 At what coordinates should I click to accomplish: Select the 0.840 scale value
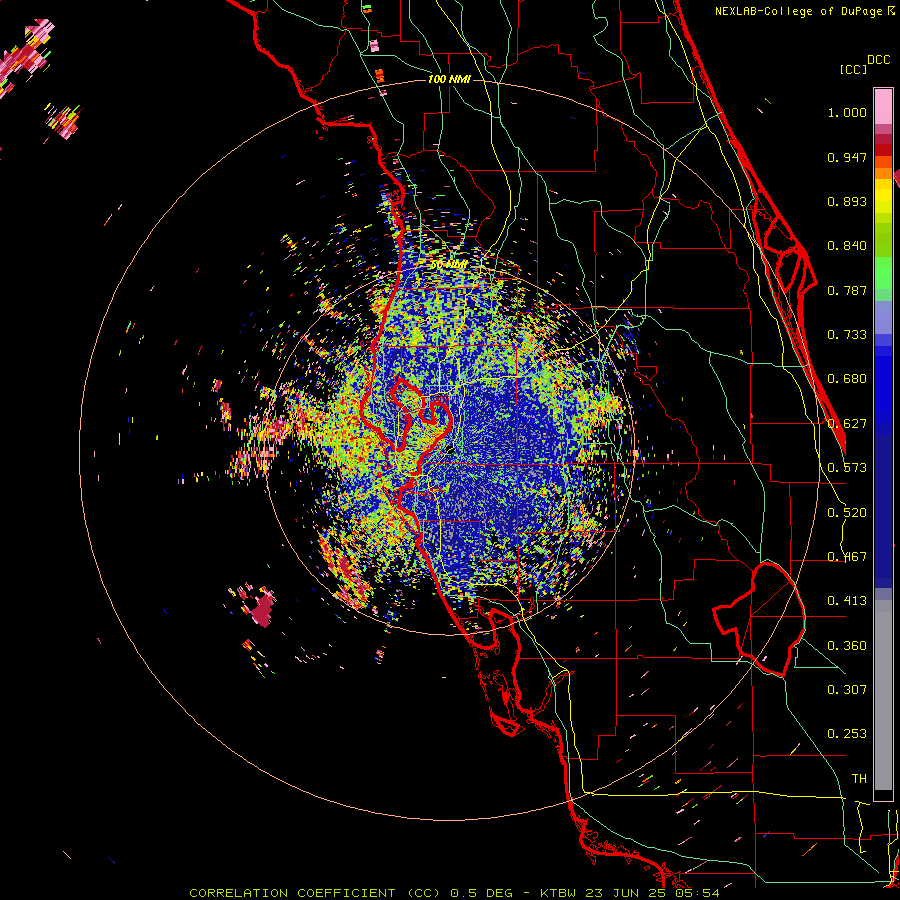pos(847,246)
